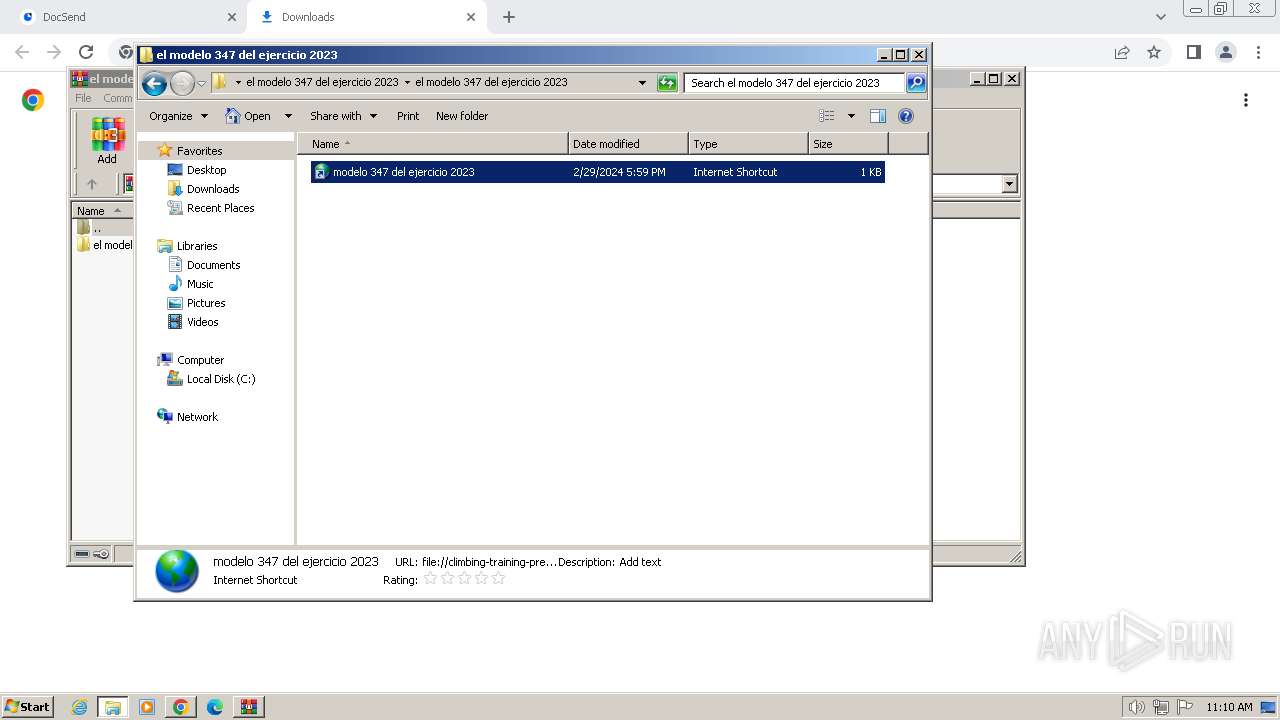1280x720 pixels.
Task: Close the DocSend browser tab
Action: 231,17
